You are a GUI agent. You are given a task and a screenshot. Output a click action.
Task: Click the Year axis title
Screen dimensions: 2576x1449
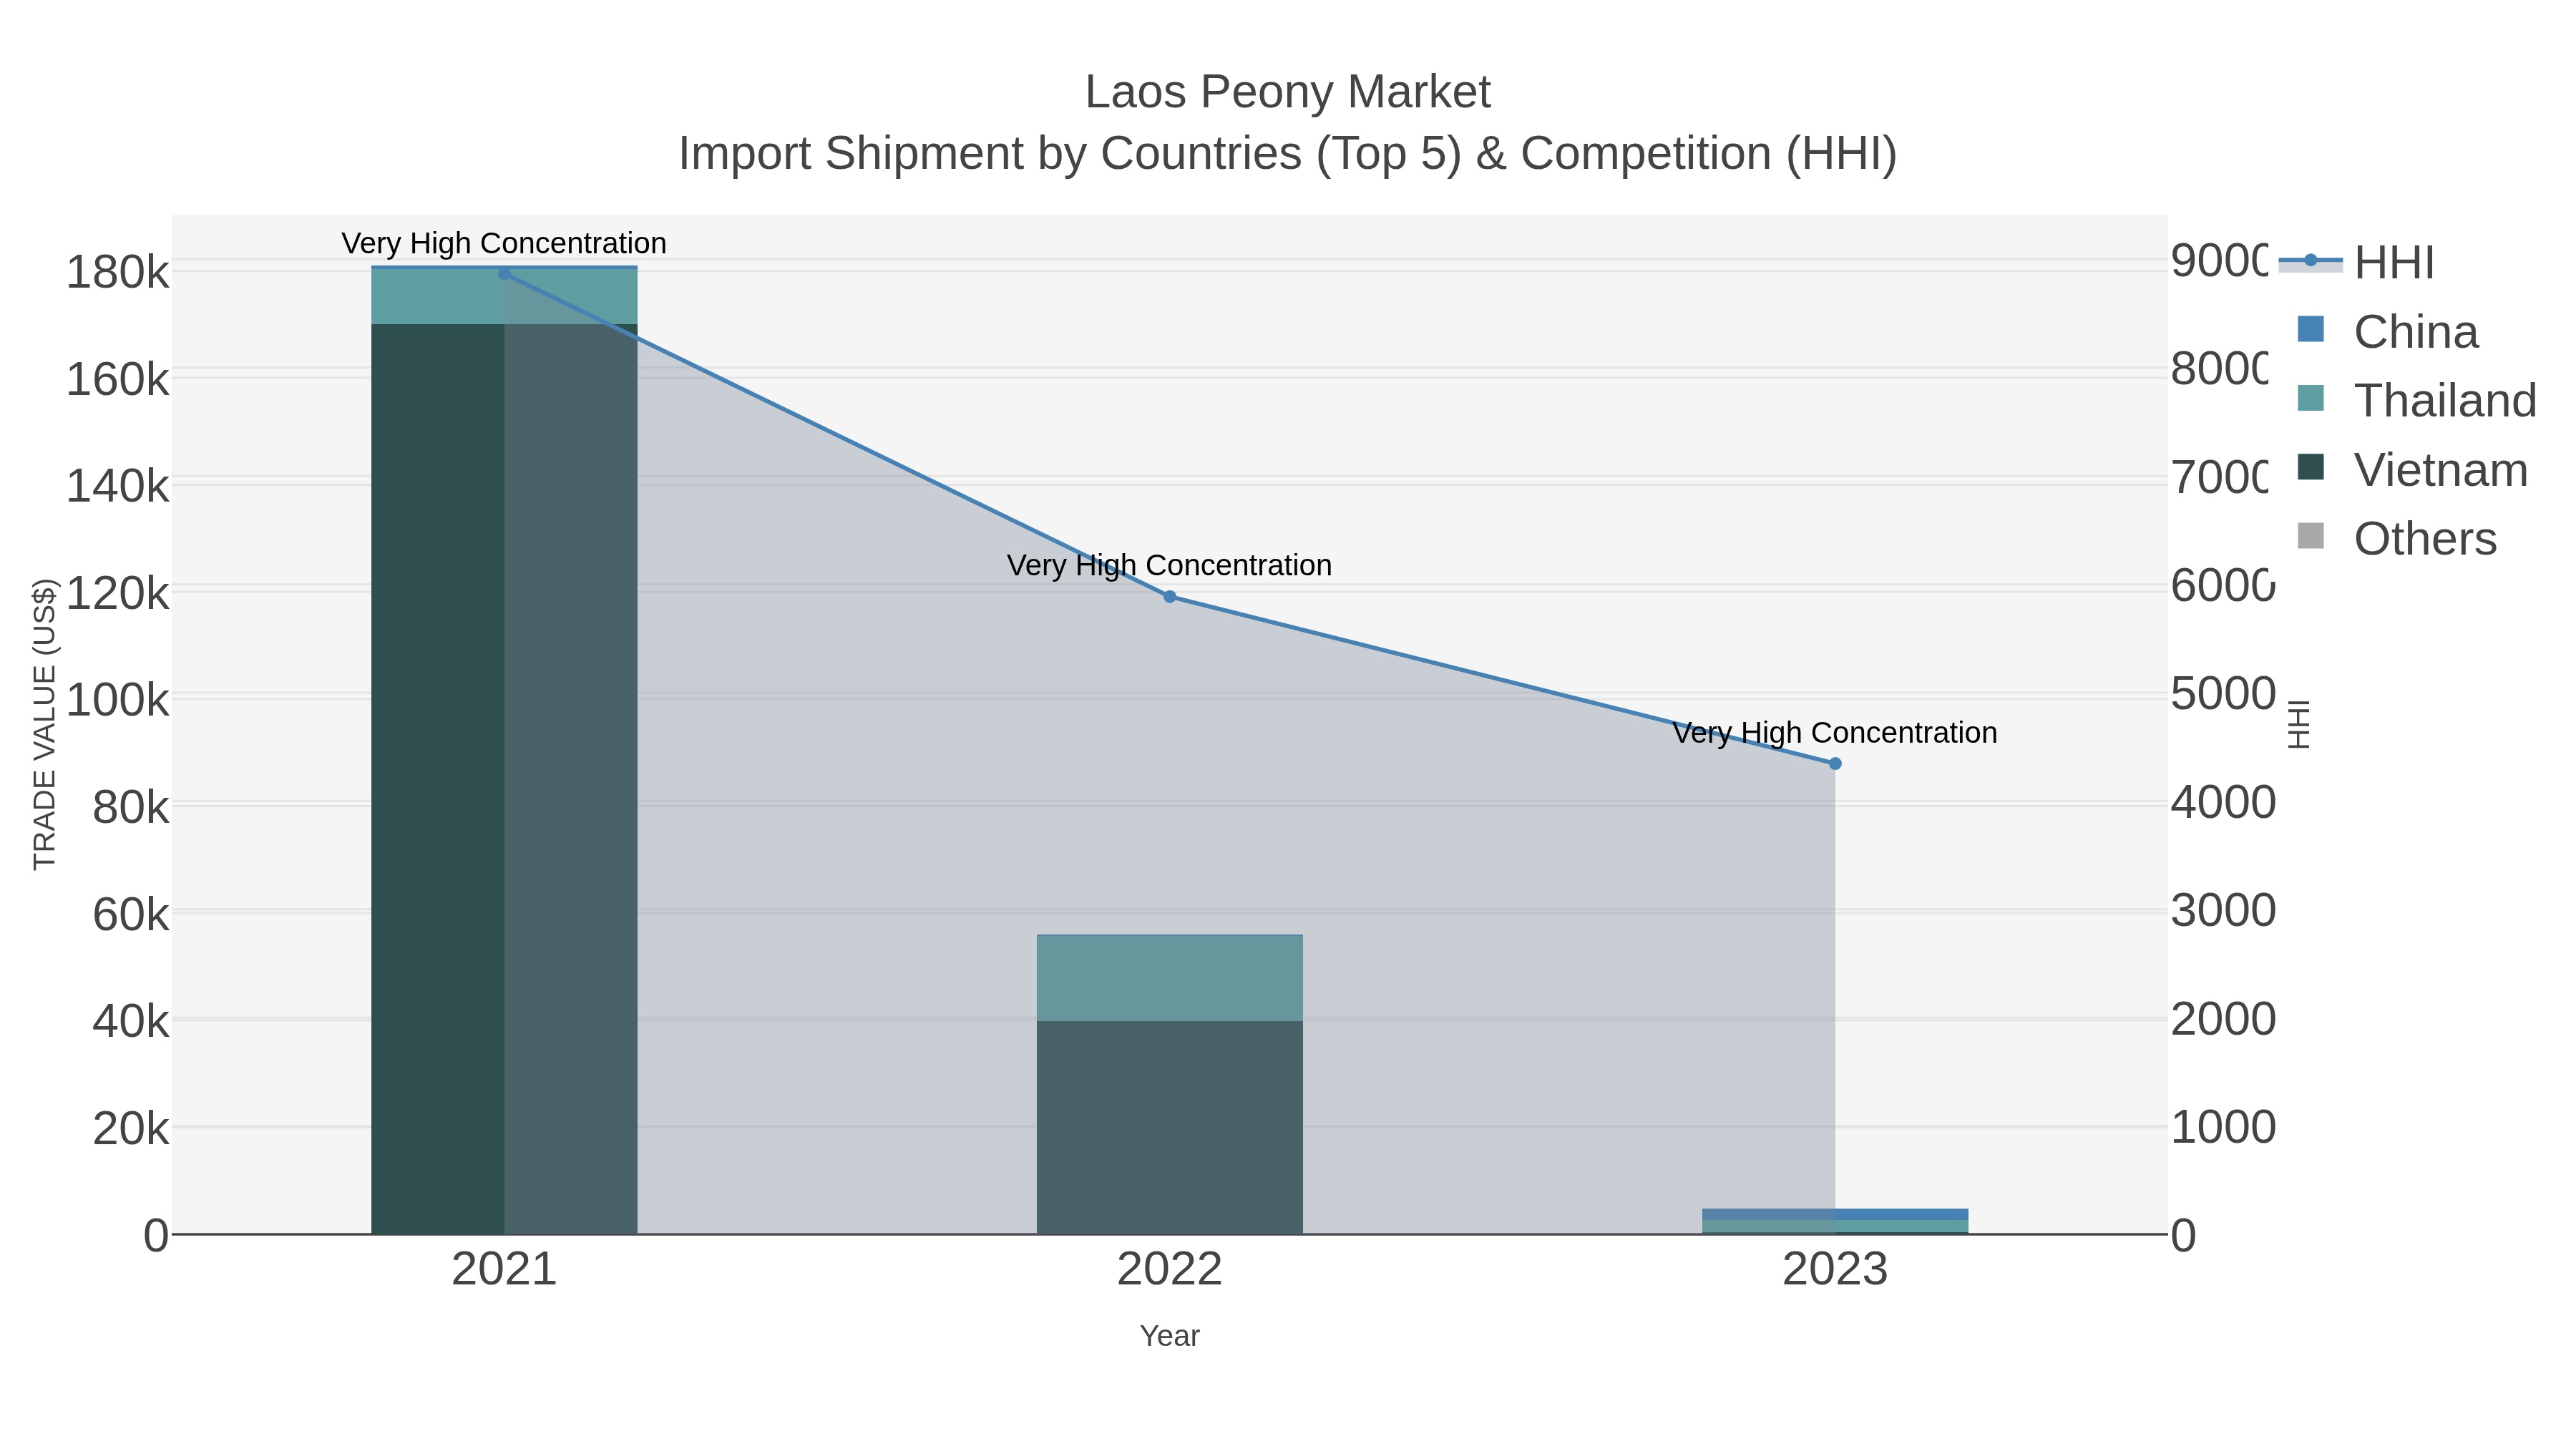[x=1169, y=1336]
